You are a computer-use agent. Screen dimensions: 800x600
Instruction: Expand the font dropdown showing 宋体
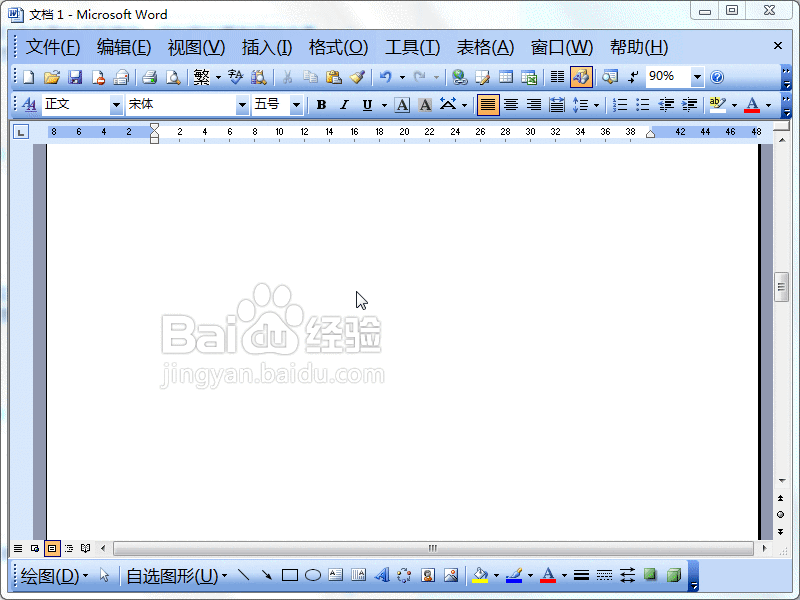pos(242,105)
